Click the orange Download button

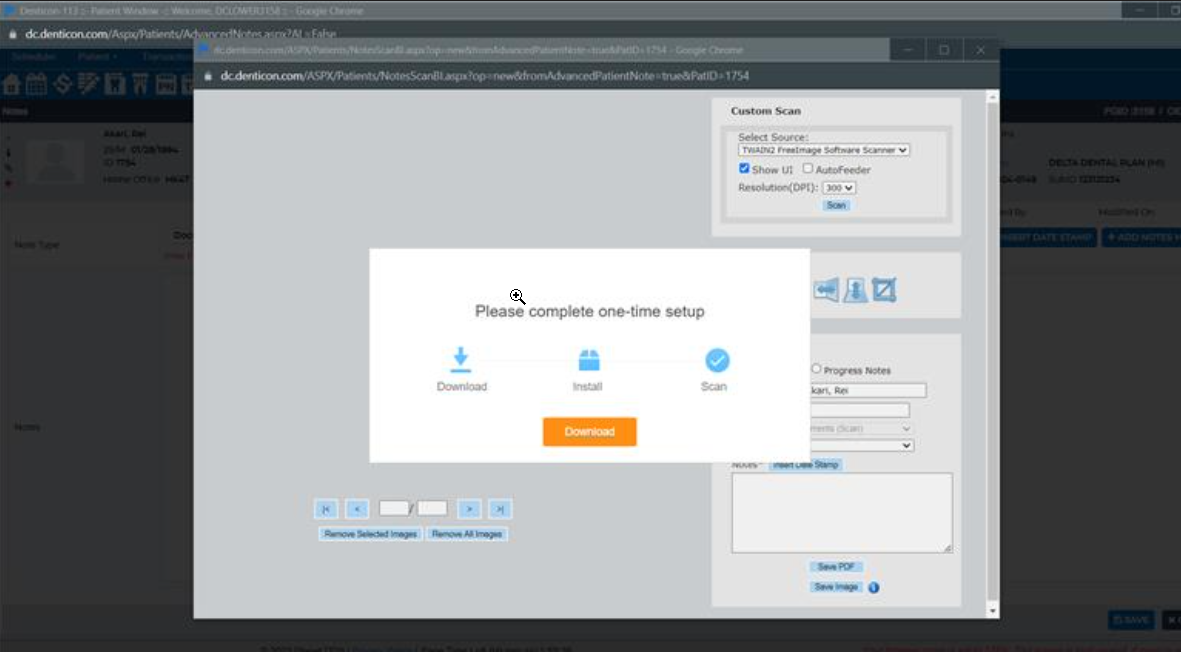coord(589,432)
